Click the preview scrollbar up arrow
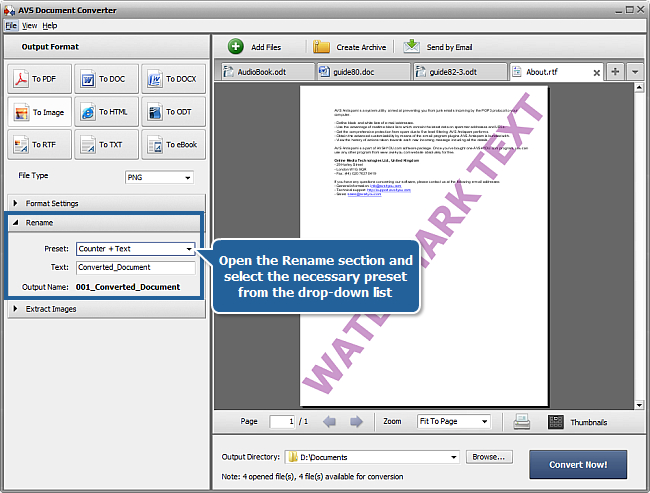The width and height of the screenshot is (650, 493). coord(639,87)
